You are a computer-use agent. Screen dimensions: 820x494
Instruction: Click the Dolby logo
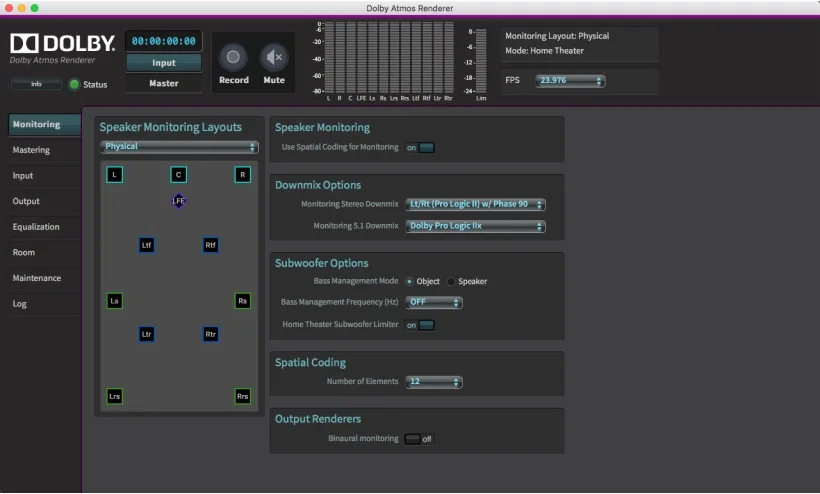(x=62, y=43)
